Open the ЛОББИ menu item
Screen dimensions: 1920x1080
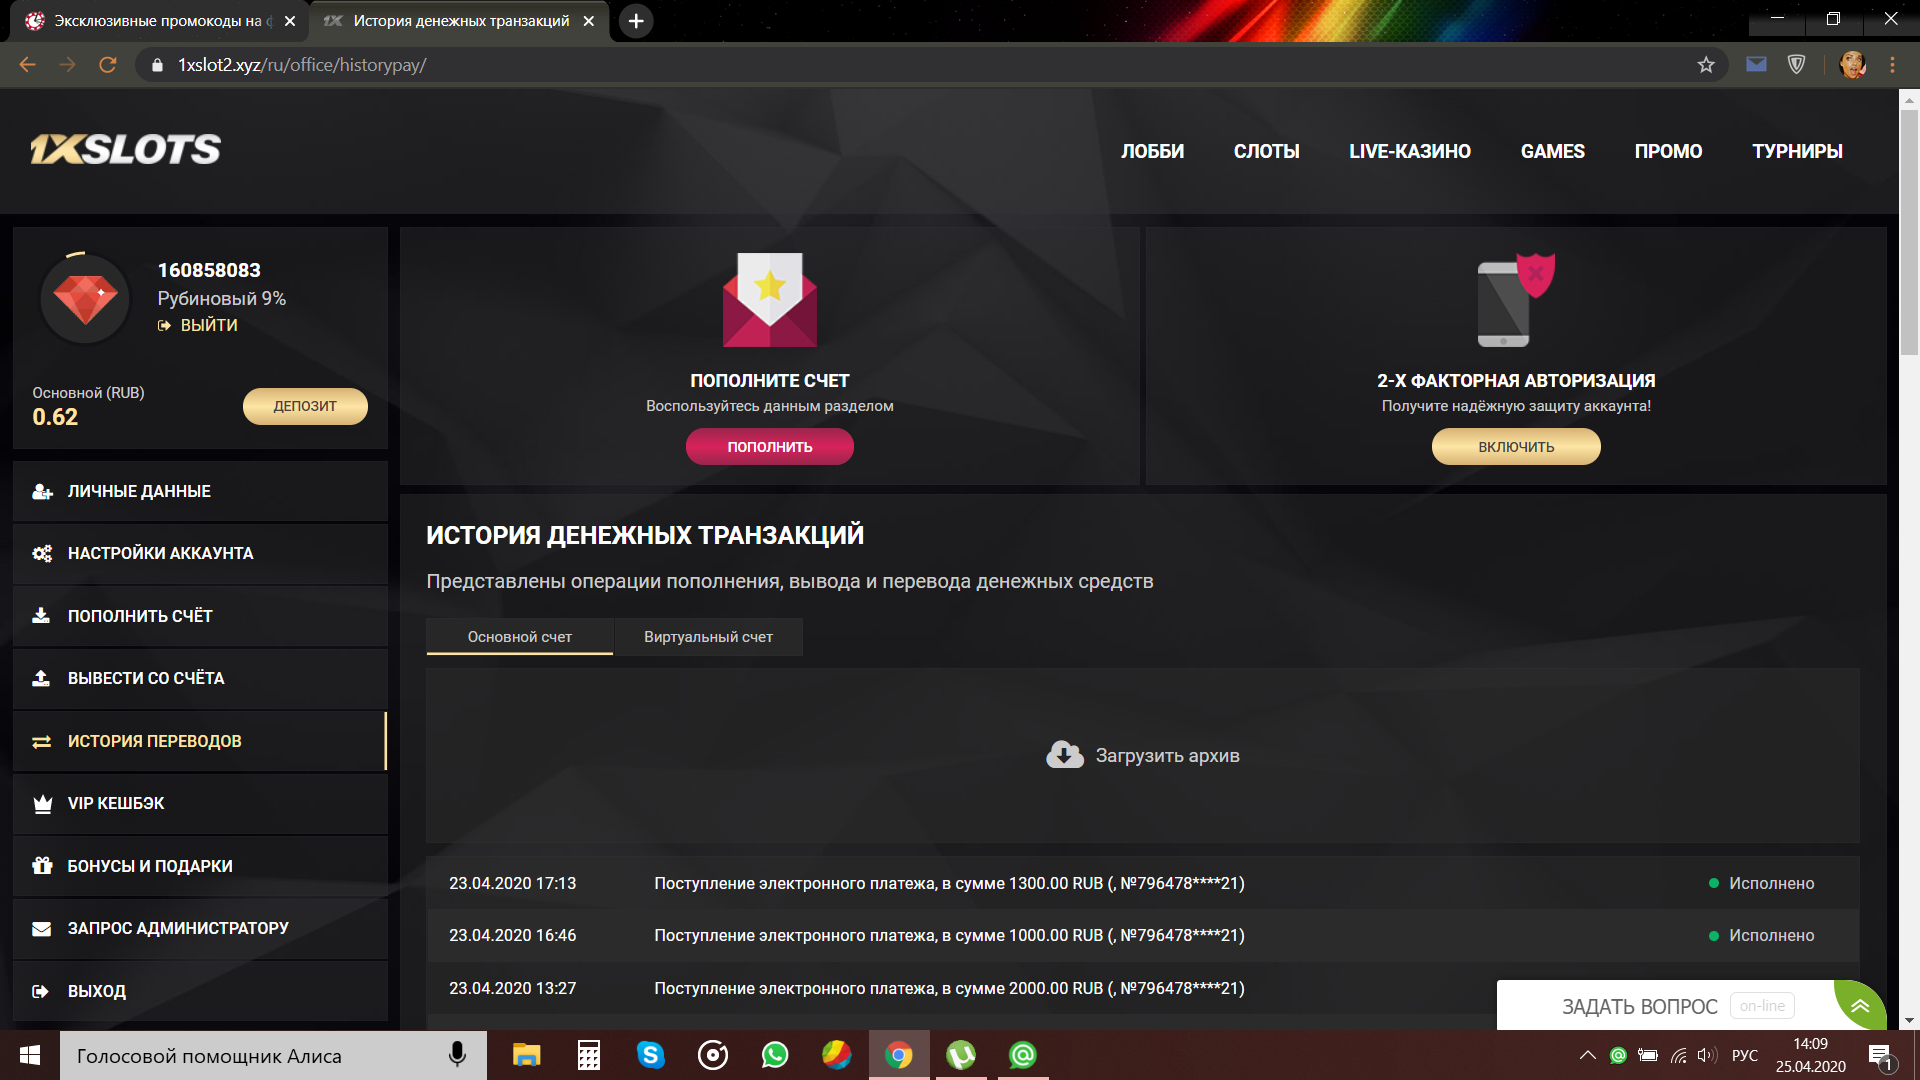(x=1152, y=152)
